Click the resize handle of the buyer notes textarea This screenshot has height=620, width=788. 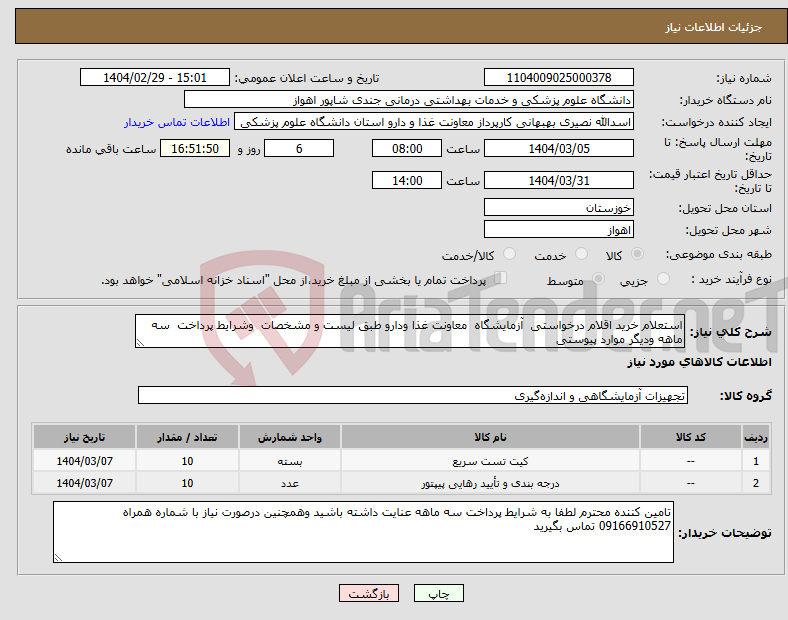(x=58, y=558)
